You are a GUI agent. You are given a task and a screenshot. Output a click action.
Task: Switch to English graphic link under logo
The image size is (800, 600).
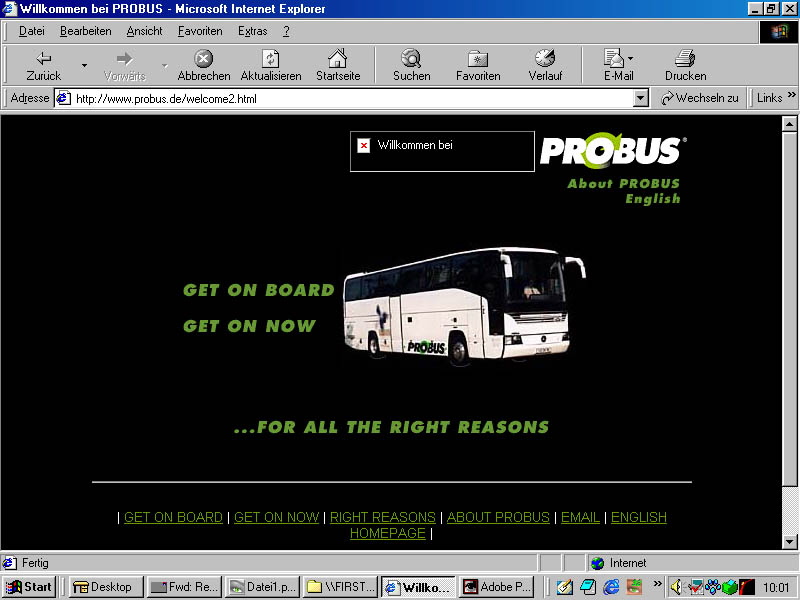tap(653, 198)
